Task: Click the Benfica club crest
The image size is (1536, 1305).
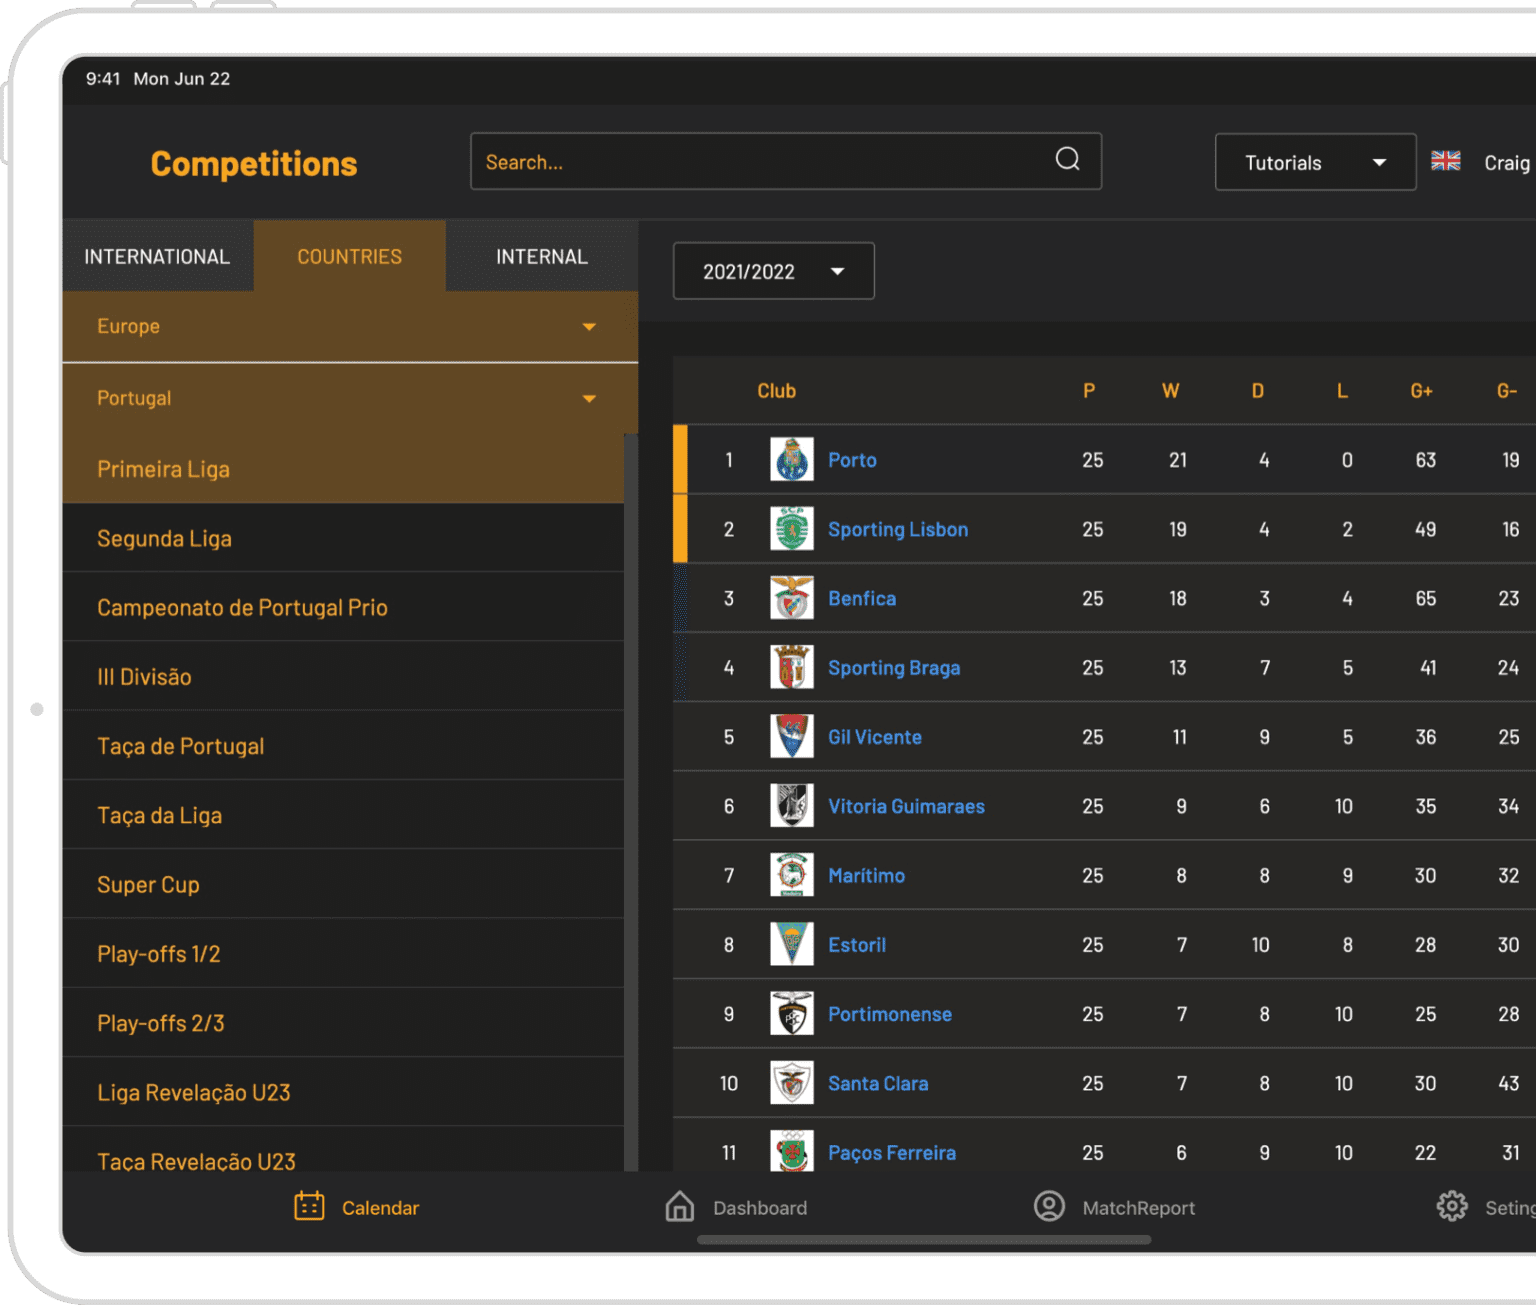Action: point(792,598)
